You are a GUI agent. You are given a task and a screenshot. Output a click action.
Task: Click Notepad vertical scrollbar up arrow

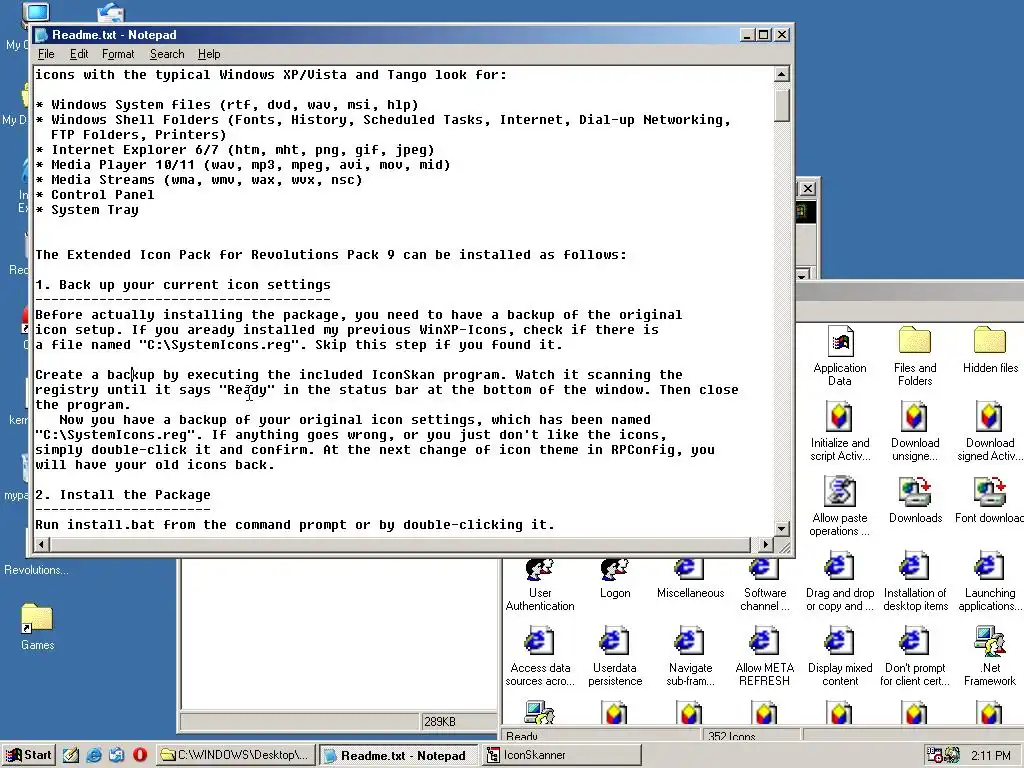(x=782, y=74)
